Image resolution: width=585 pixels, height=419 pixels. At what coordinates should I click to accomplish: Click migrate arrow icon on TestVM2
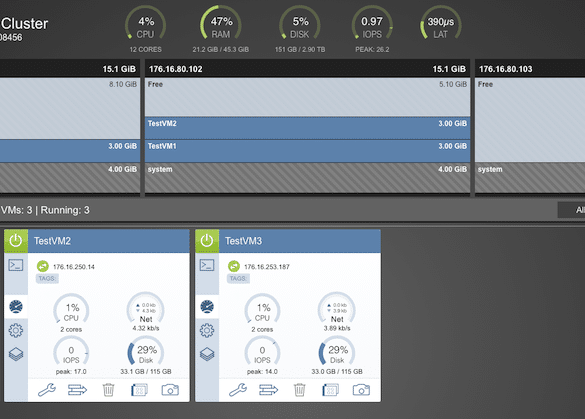tap(77, 390)
